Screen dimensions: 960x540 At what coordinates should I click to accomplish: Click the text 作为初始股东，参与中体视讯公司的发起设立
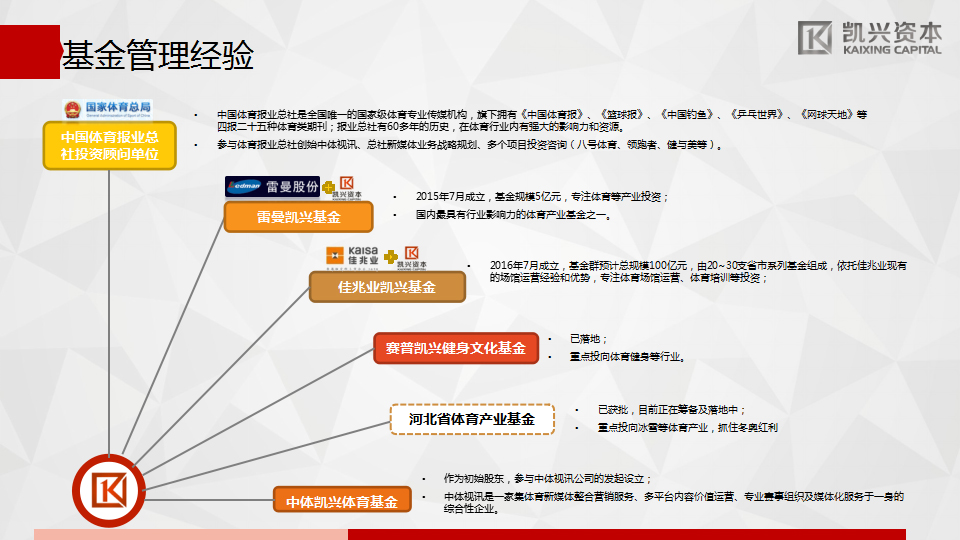(548, 479)
